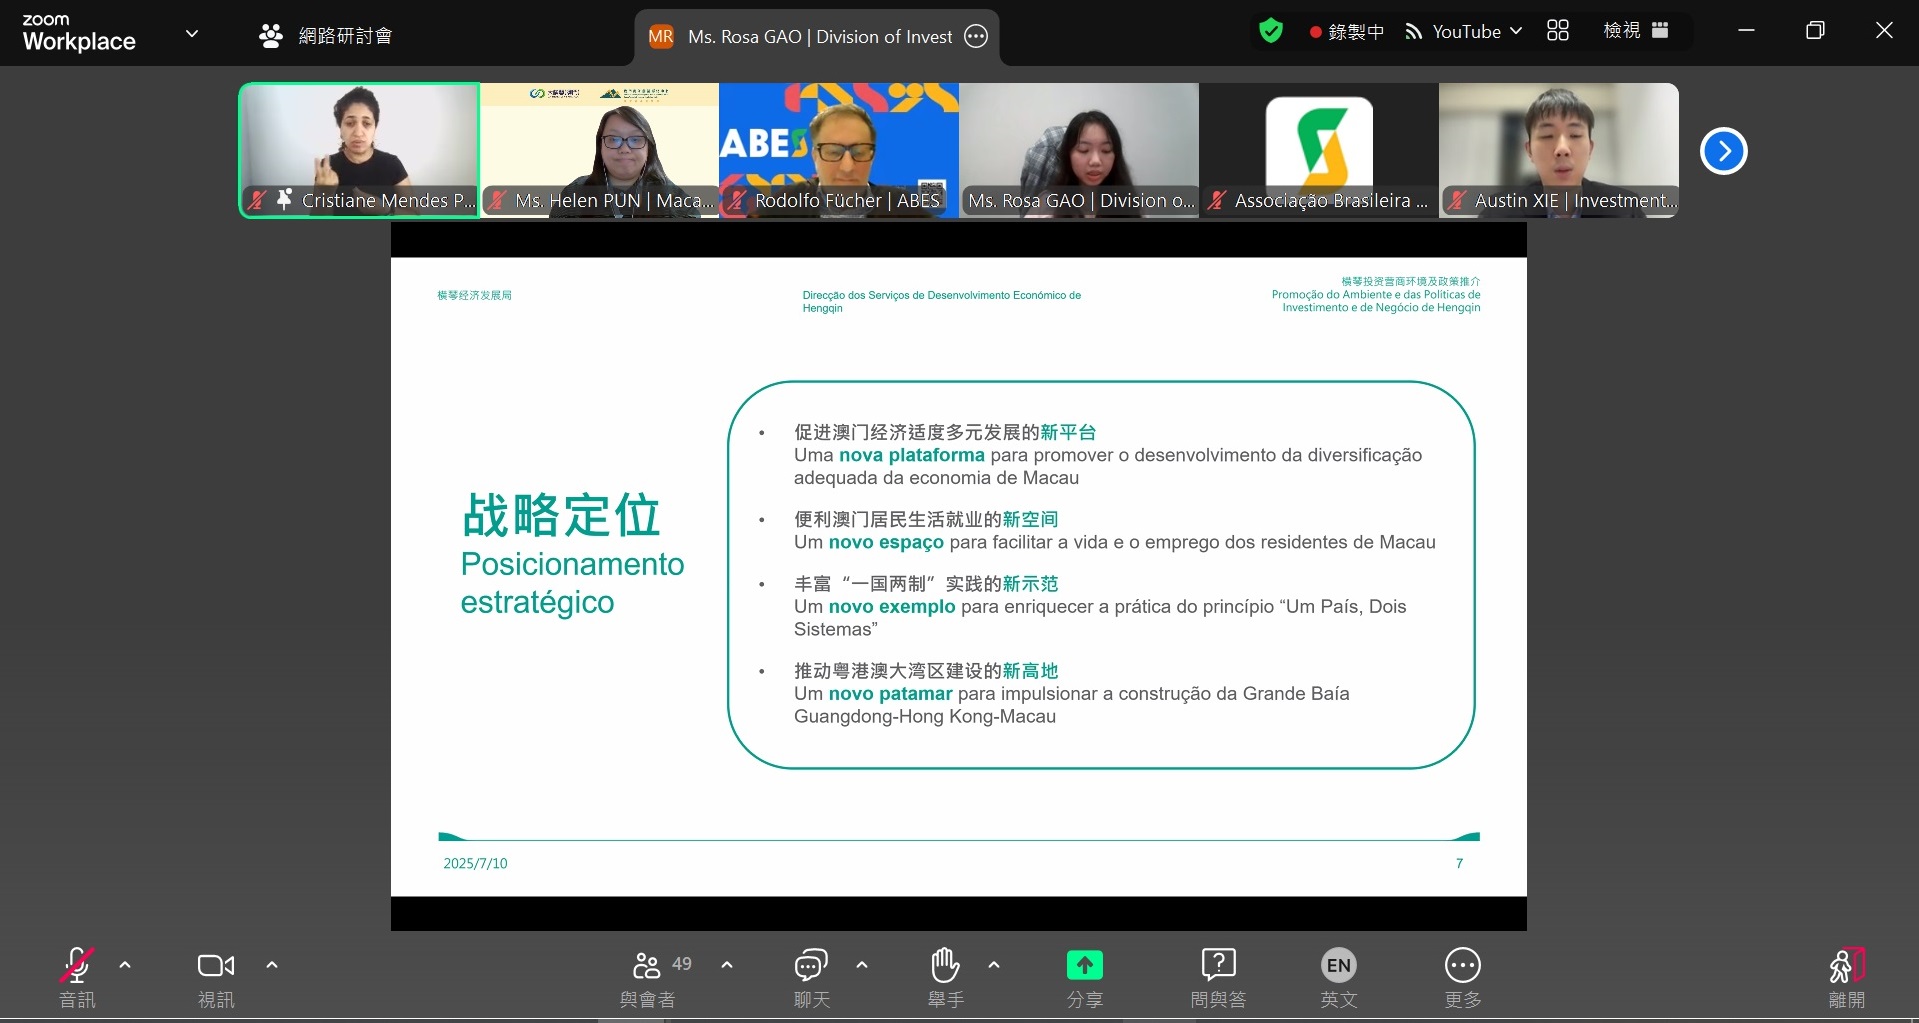Show next participants with blue arrow
The width and height of the screenshot is (1919, 1023).
[1723, 151]
